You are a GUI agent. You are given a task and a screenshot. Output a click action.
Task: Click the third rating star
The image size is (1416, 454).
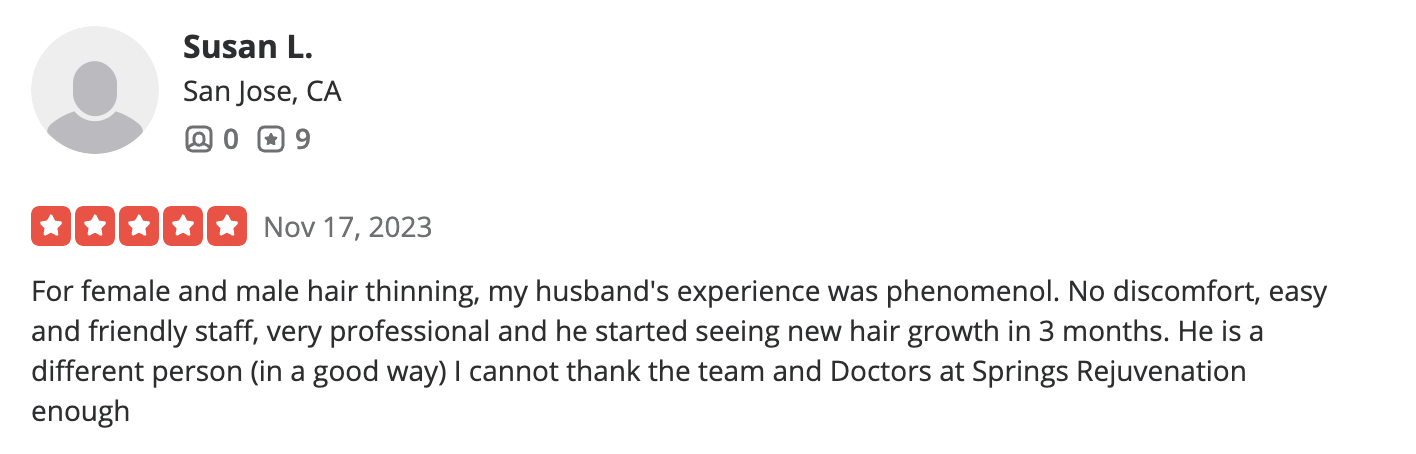coord(139,227)
